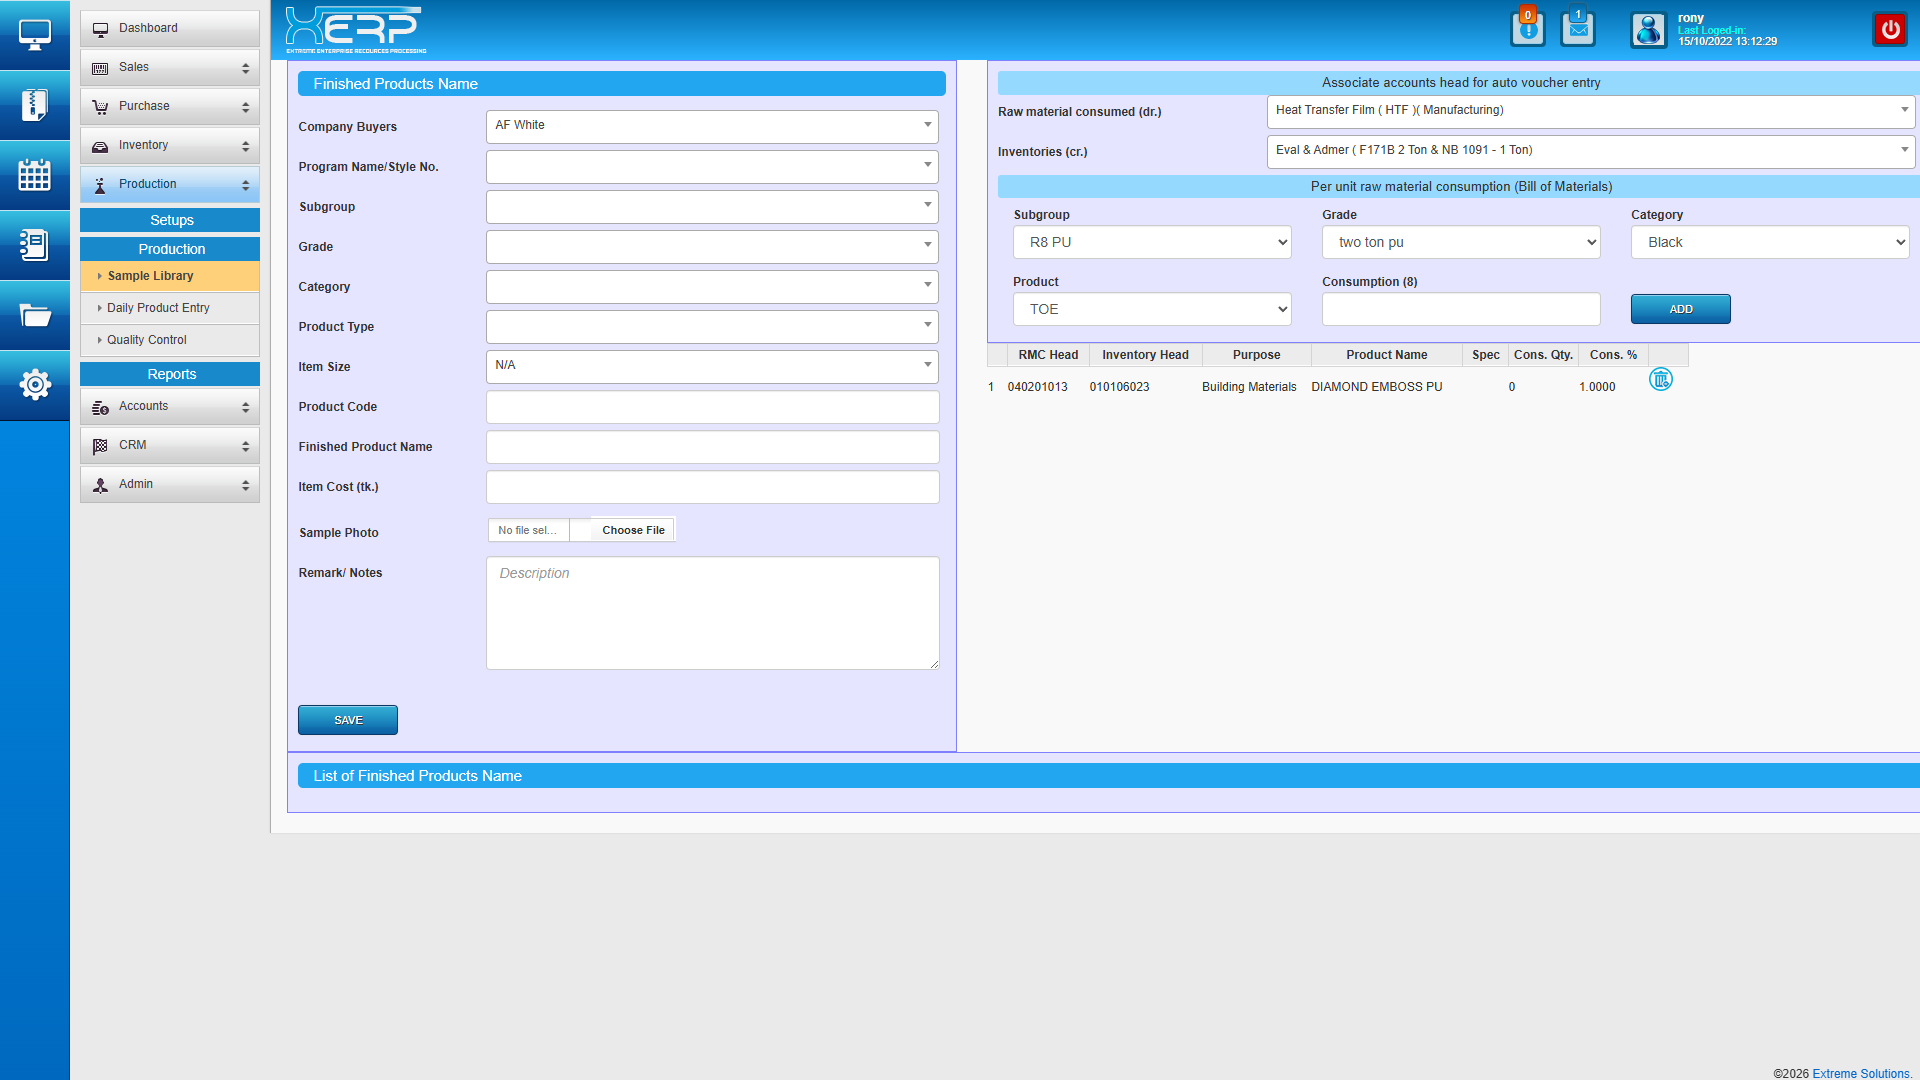The width and height of the screenshot is (1920, 1080).
Task: Open the Category dropdown showing Black
Action: click(x=1769, y=243)
